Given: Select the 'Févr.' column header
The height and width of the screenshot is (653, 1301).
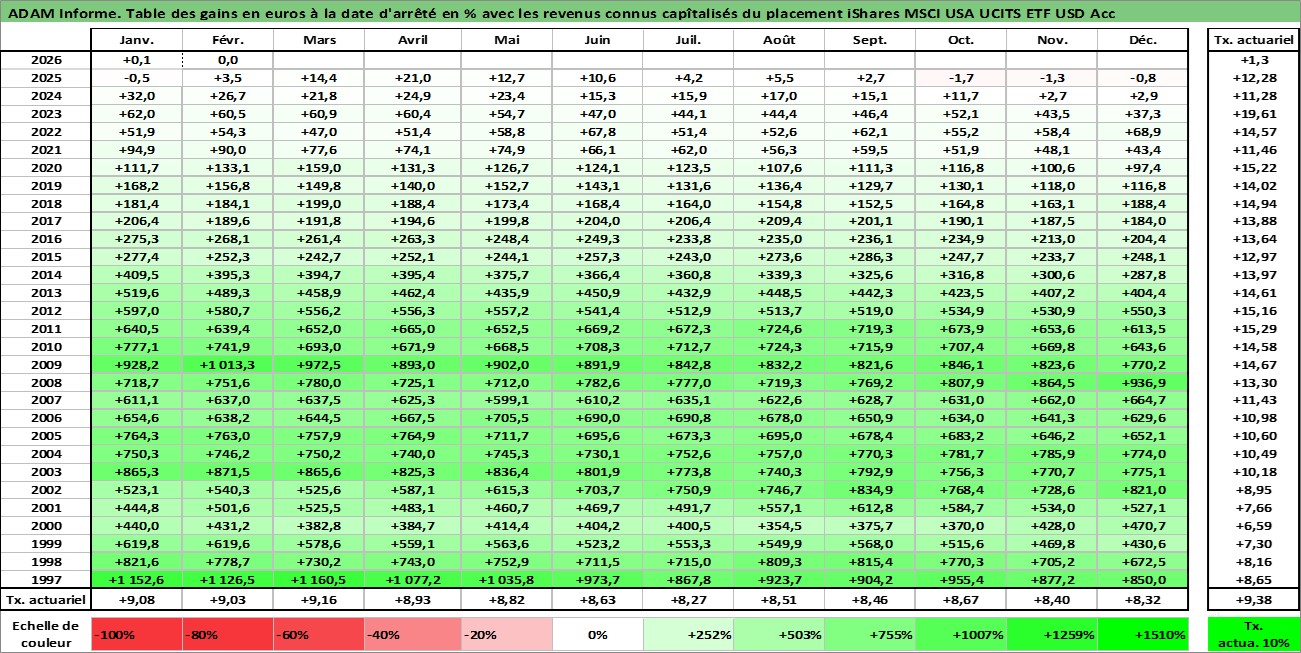Looking at the screenshot, I should click(228, 40).
